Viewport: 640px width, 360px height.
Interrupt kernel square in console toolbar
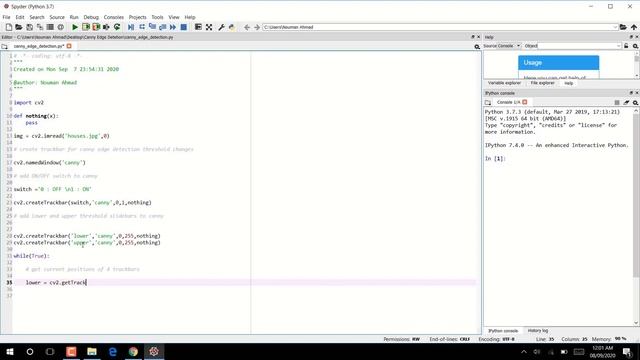click(617, 102)
